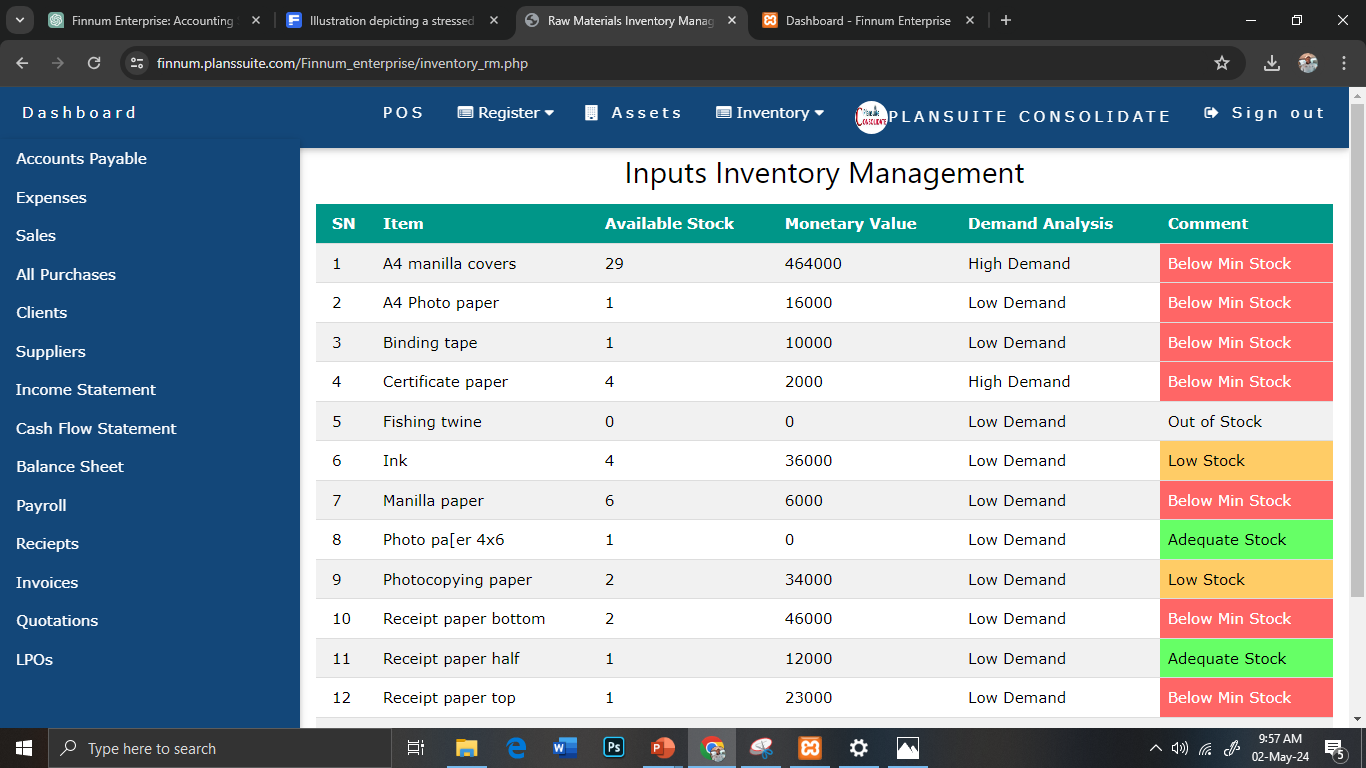1366x768 pixels.
Task: Open the Windows Start menu
Action: (22, 747)
